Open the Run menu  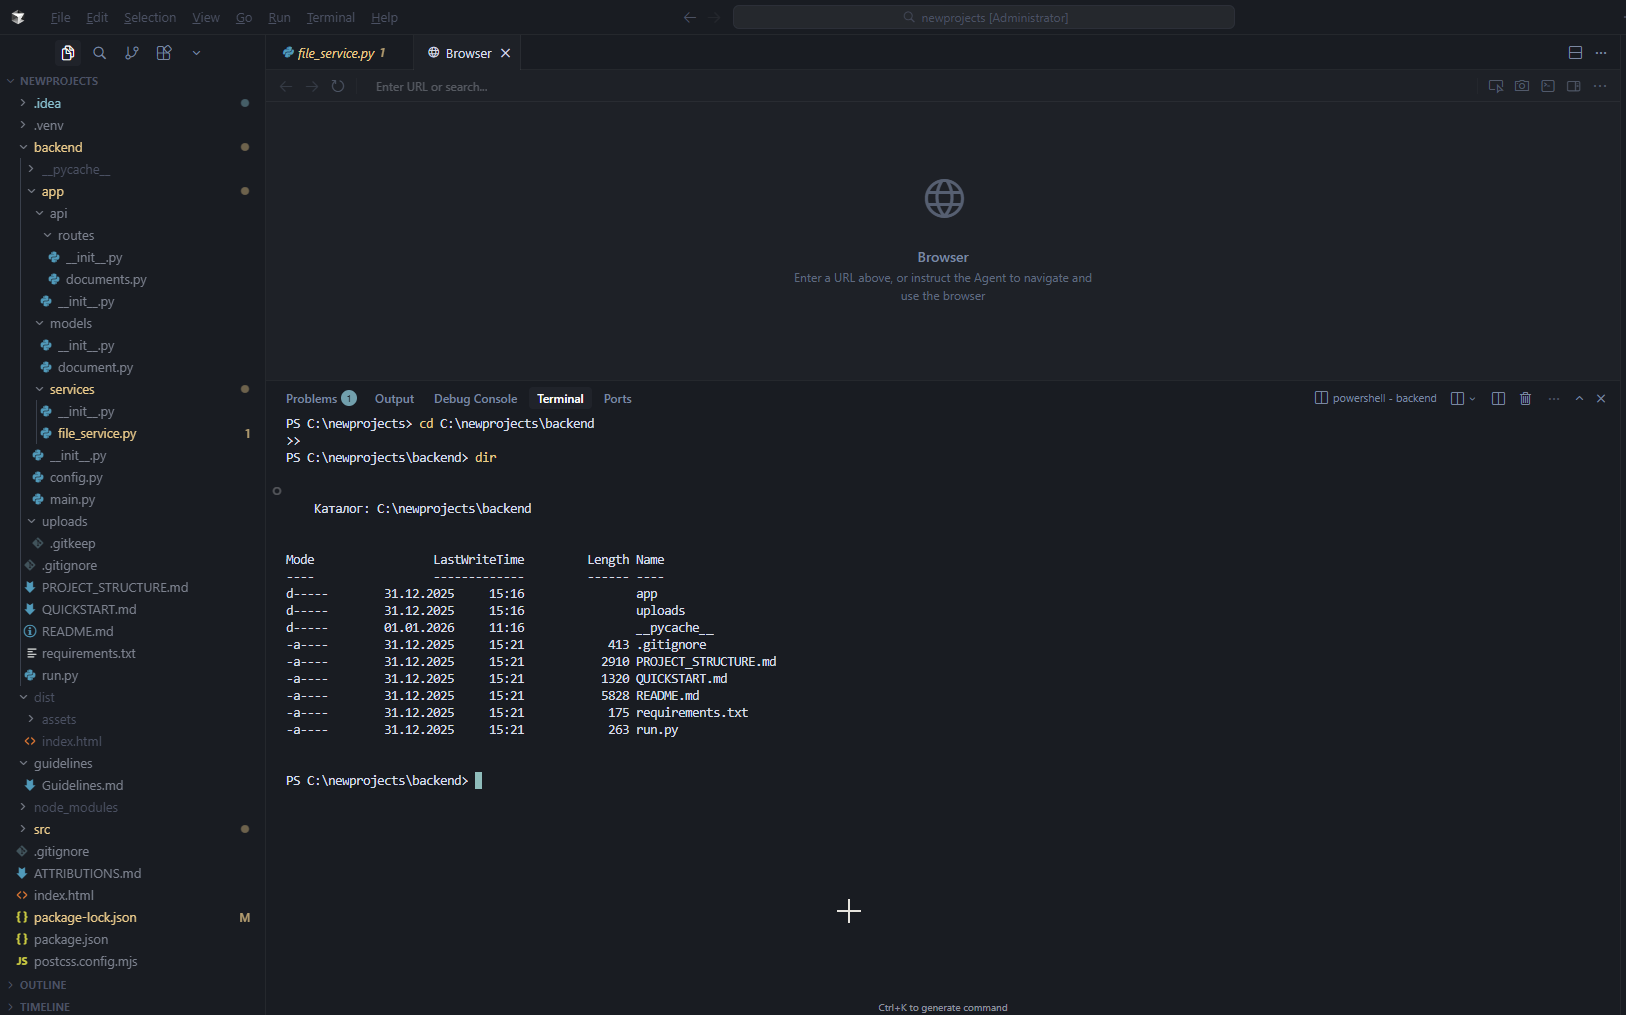(x=279, y=17)
